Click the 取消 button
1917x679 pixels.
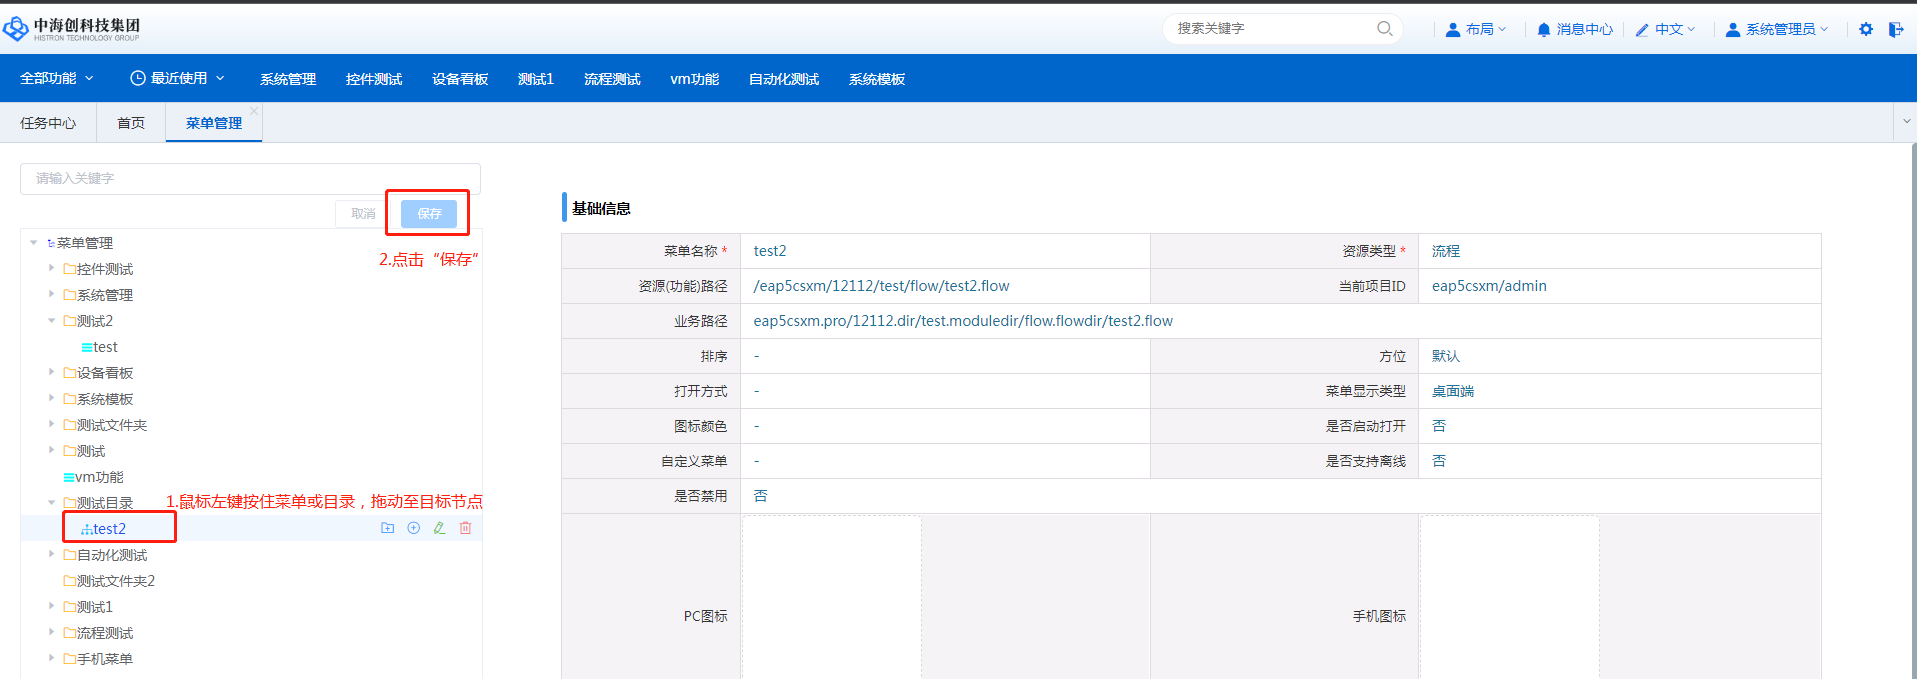click(x=363, y=213)
